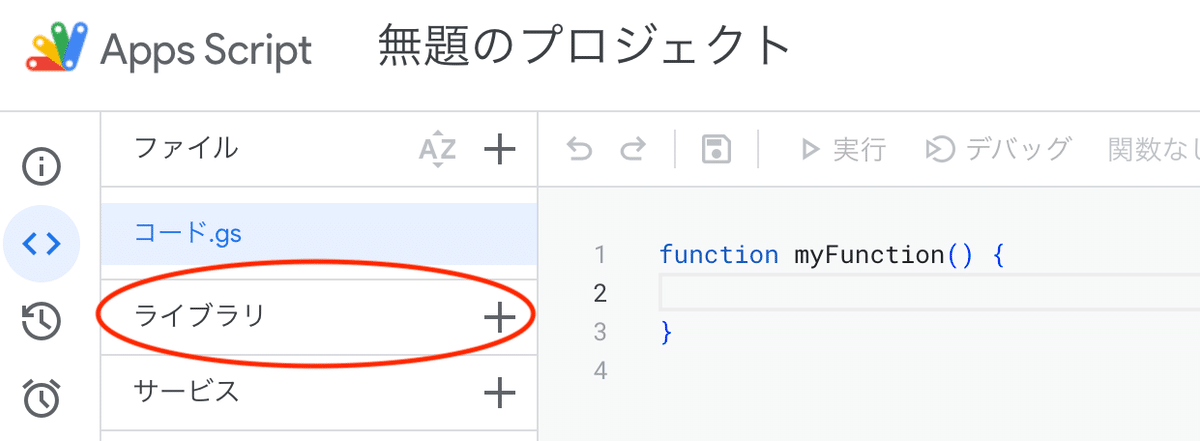Place cursor on editor line 2
This screenshot has height=441, width=1200.
click(x=900, y=293)
